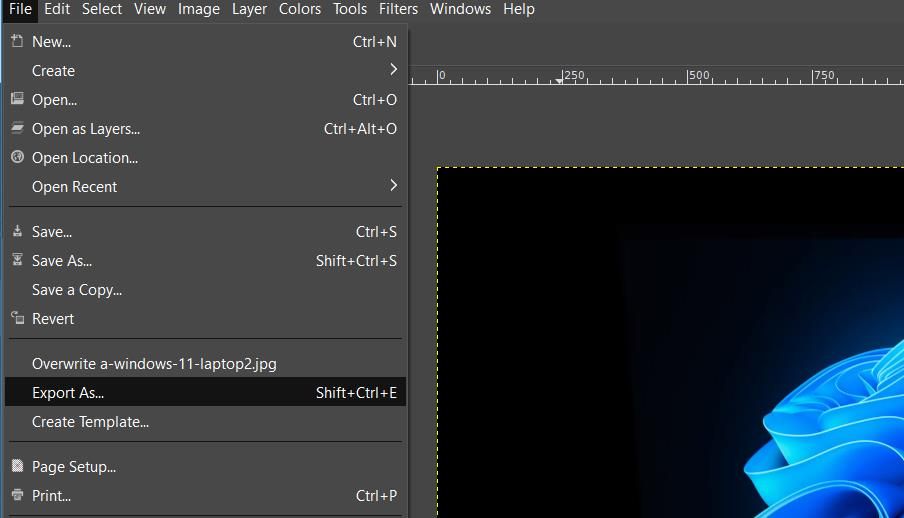
Task: Choose Create Template... entry
Action: [x=205, y=422]
